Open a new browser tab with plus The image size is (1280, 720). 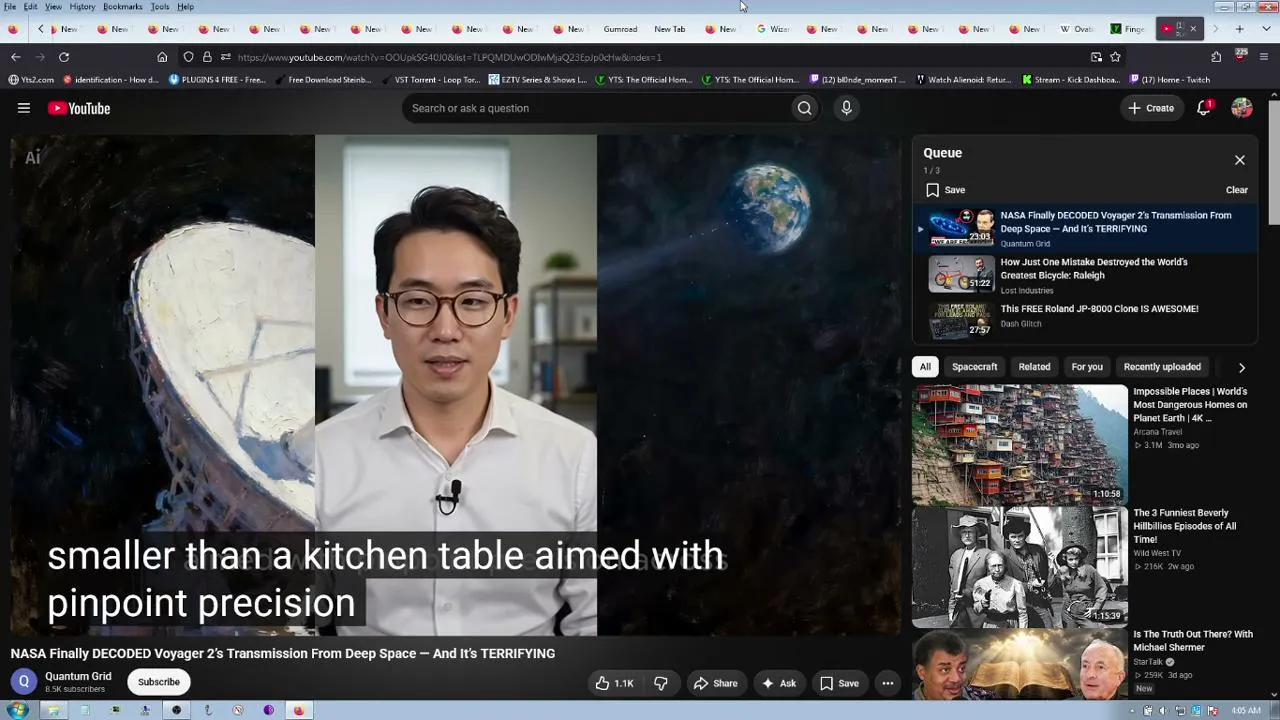point(1240,29)
